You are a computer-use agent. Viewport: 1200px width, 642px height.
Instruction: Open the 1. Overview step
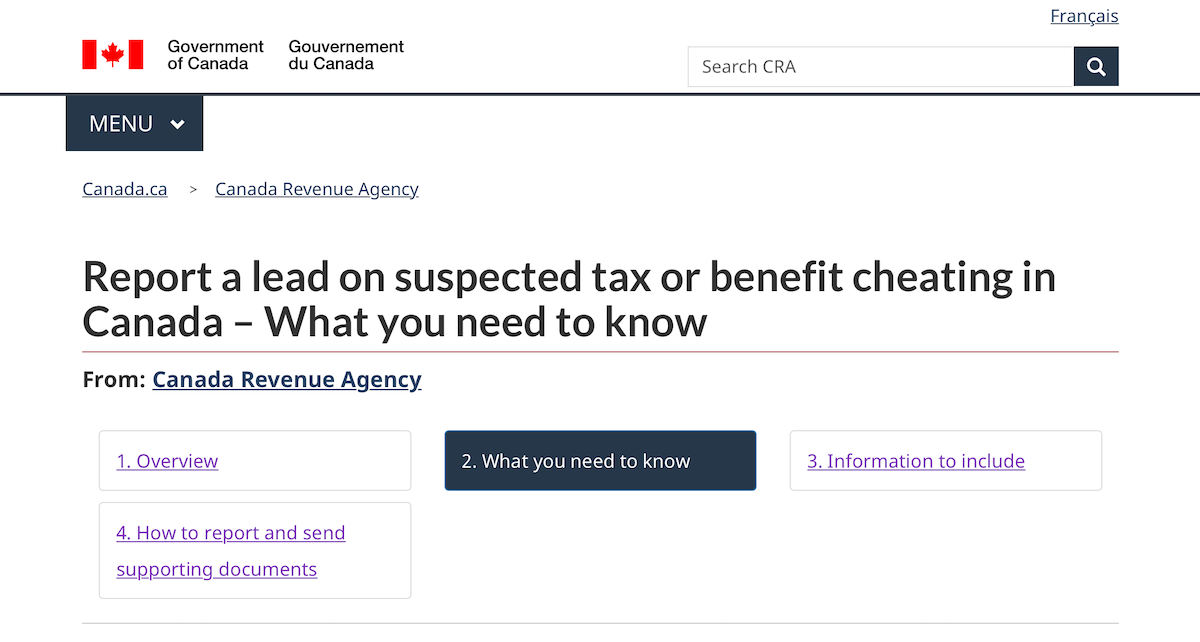pos(167,461)
